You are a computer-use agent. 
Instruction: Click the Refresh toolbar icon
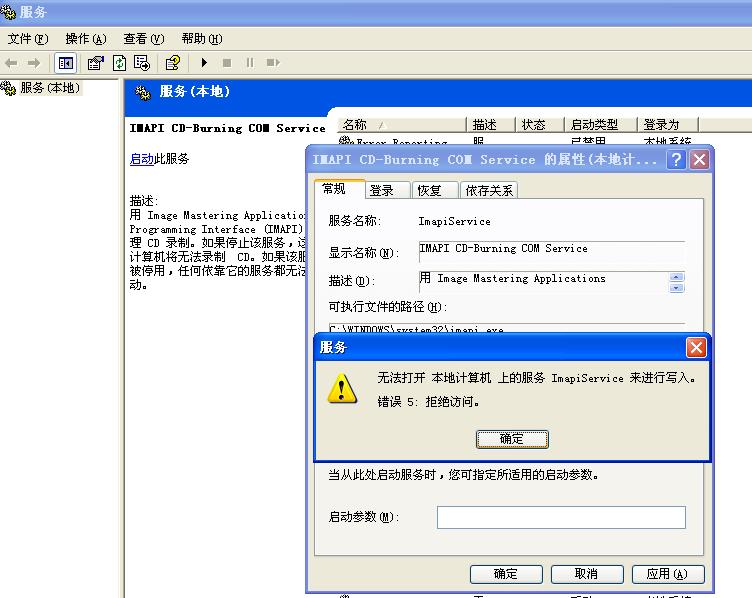pos(119,63)
